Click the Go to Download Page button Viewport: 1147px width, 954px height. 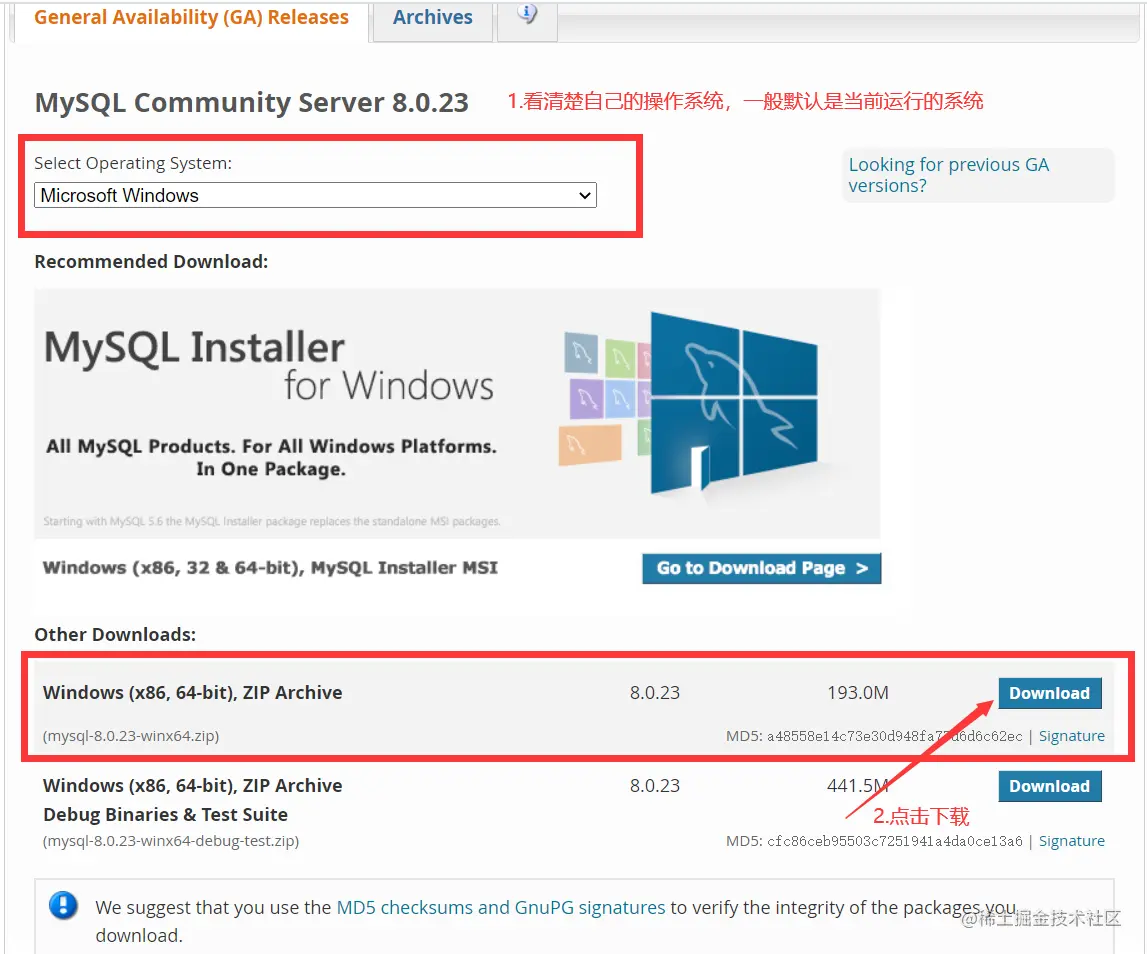(761, 568)
